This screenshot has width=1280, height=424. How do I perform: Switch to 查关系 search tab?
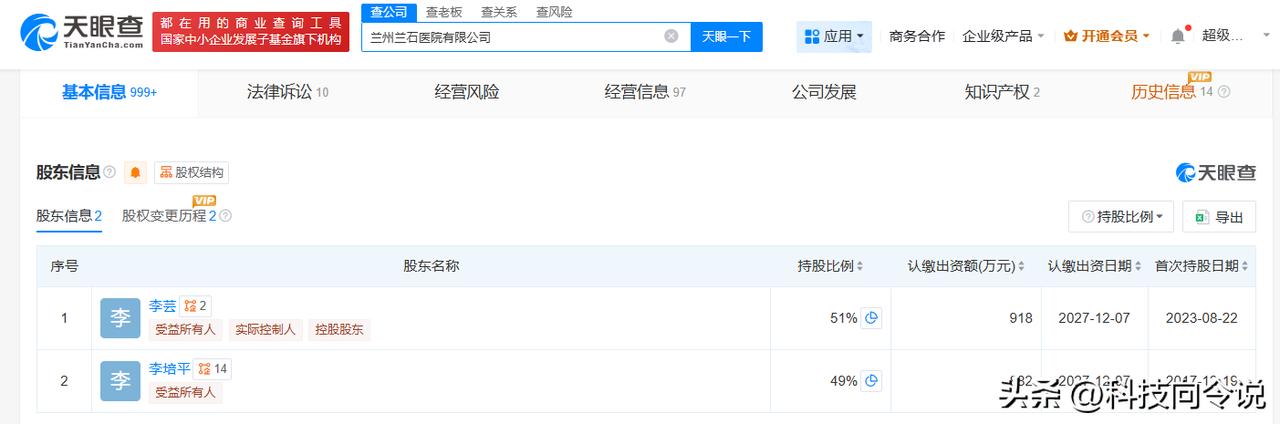(499, 12)
